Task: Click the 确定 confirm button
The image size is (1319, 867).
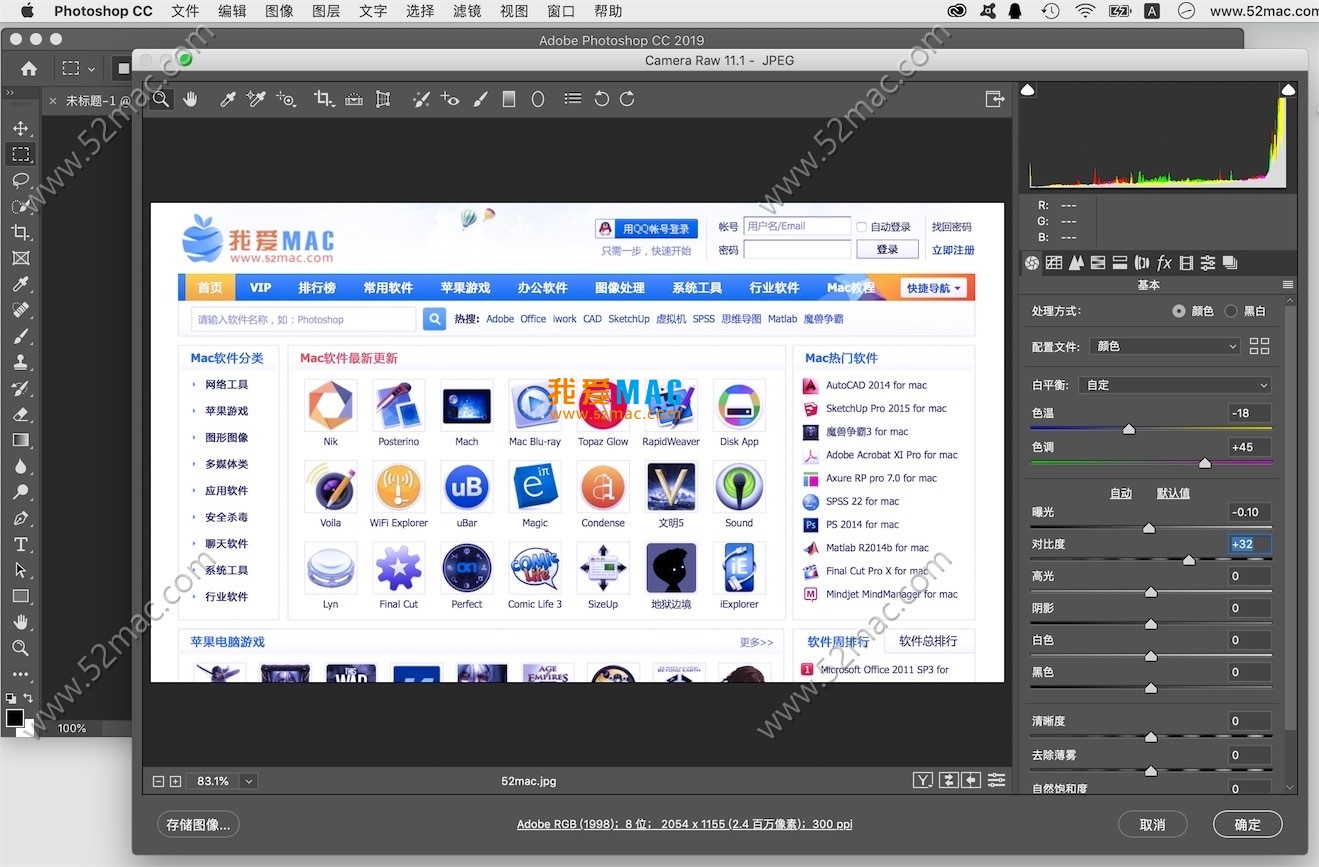Action: 1248,825
